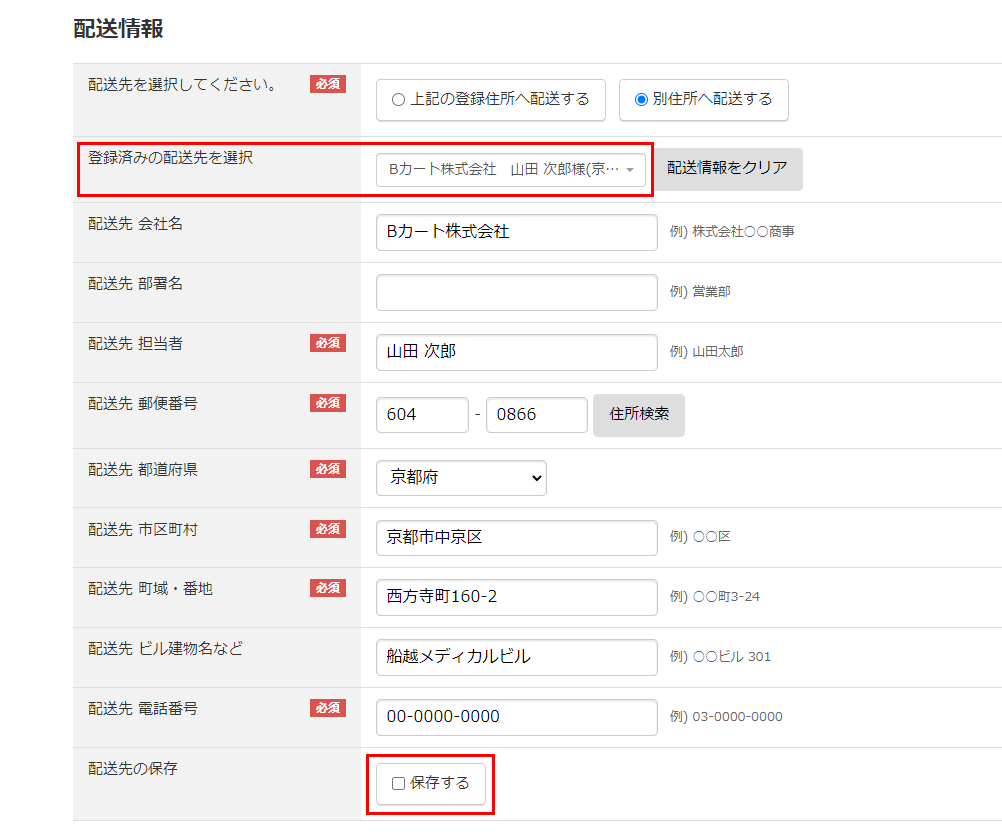Viewport: 1002px width, 835px height.
Task: Click the example text 例) 株式会社○○商事
Action: 732,232
